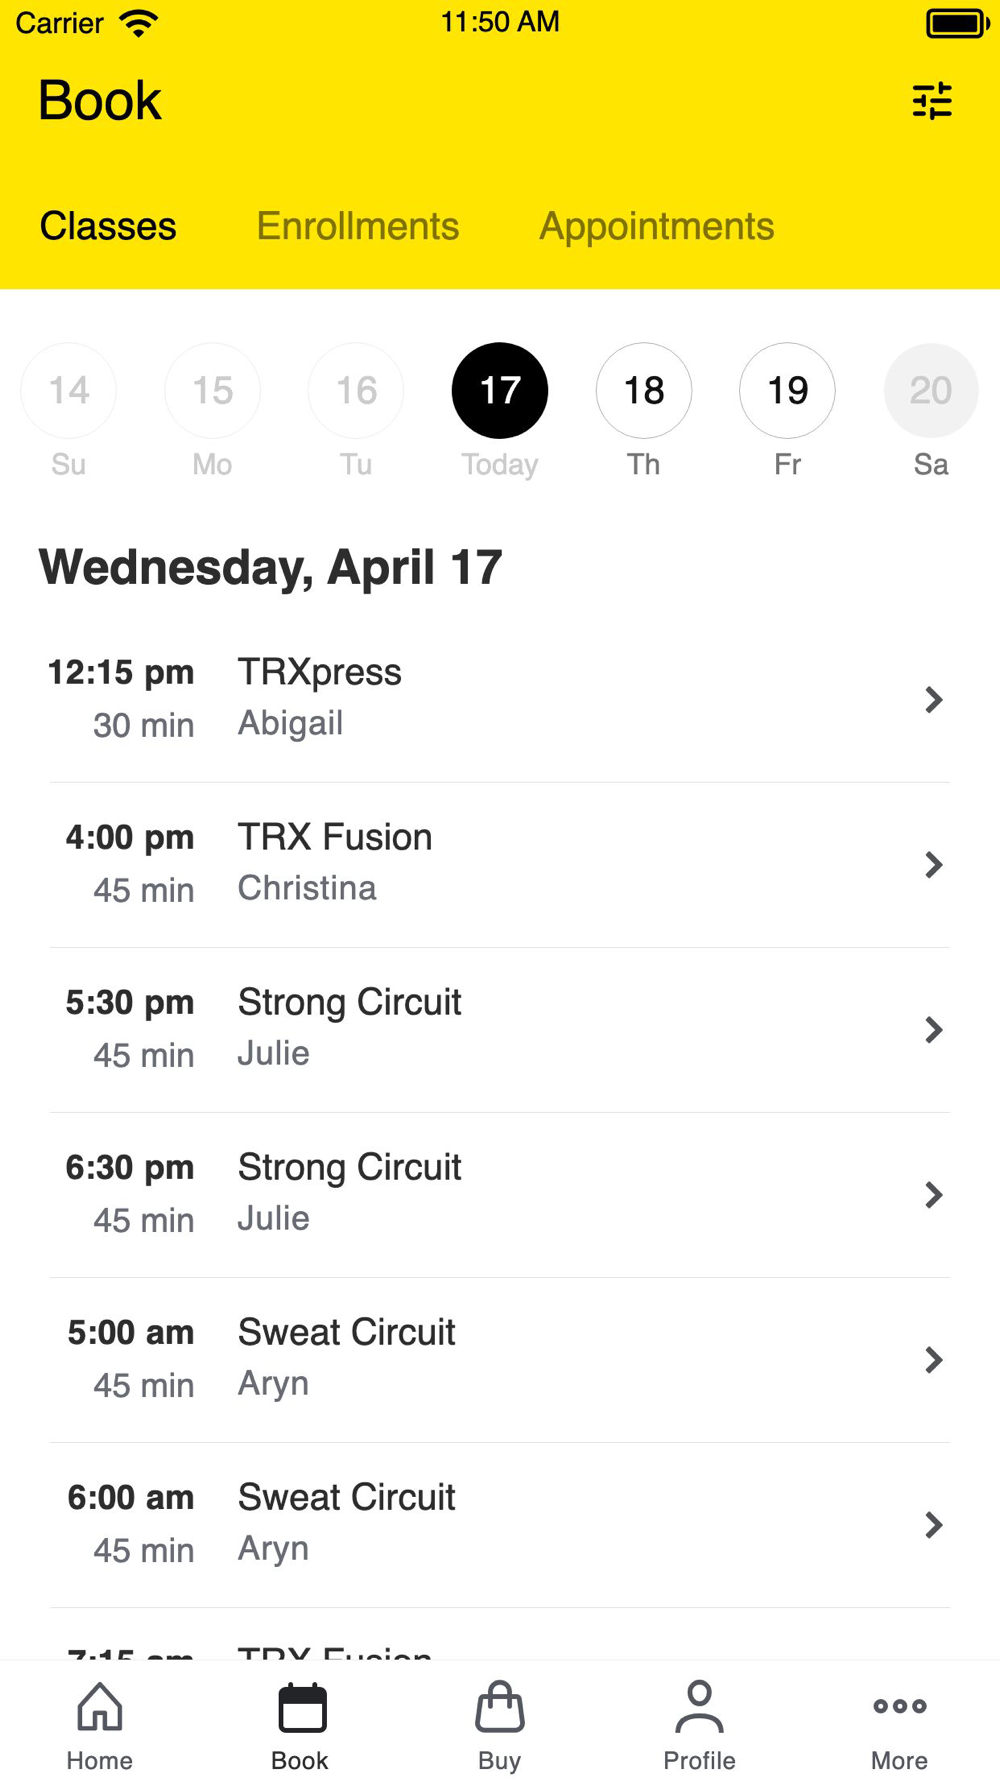Open the Buy shopping bag icon
The height and width of the screenshot is (1778, 1000).
pyautogui.click(x=500, y=1708)
